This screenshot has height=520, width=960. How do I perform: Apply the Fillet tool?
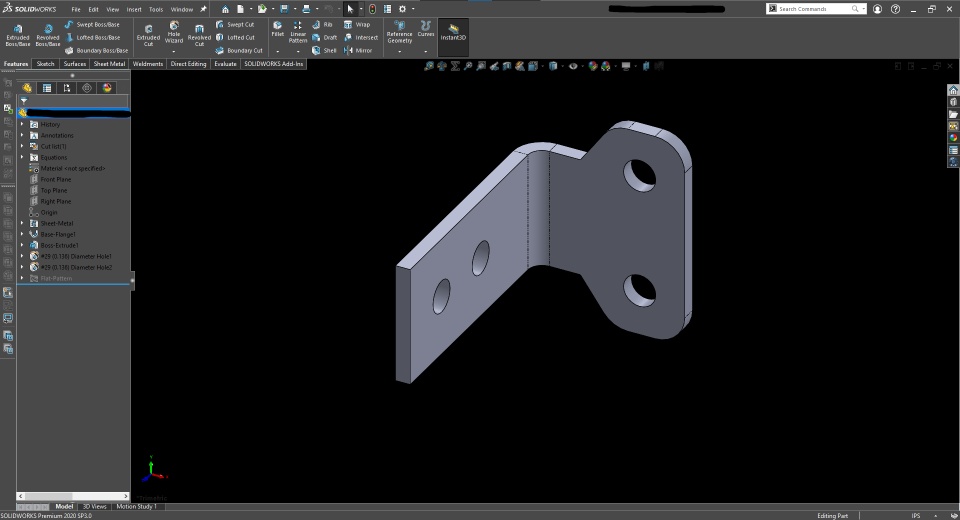coord(277,29)
